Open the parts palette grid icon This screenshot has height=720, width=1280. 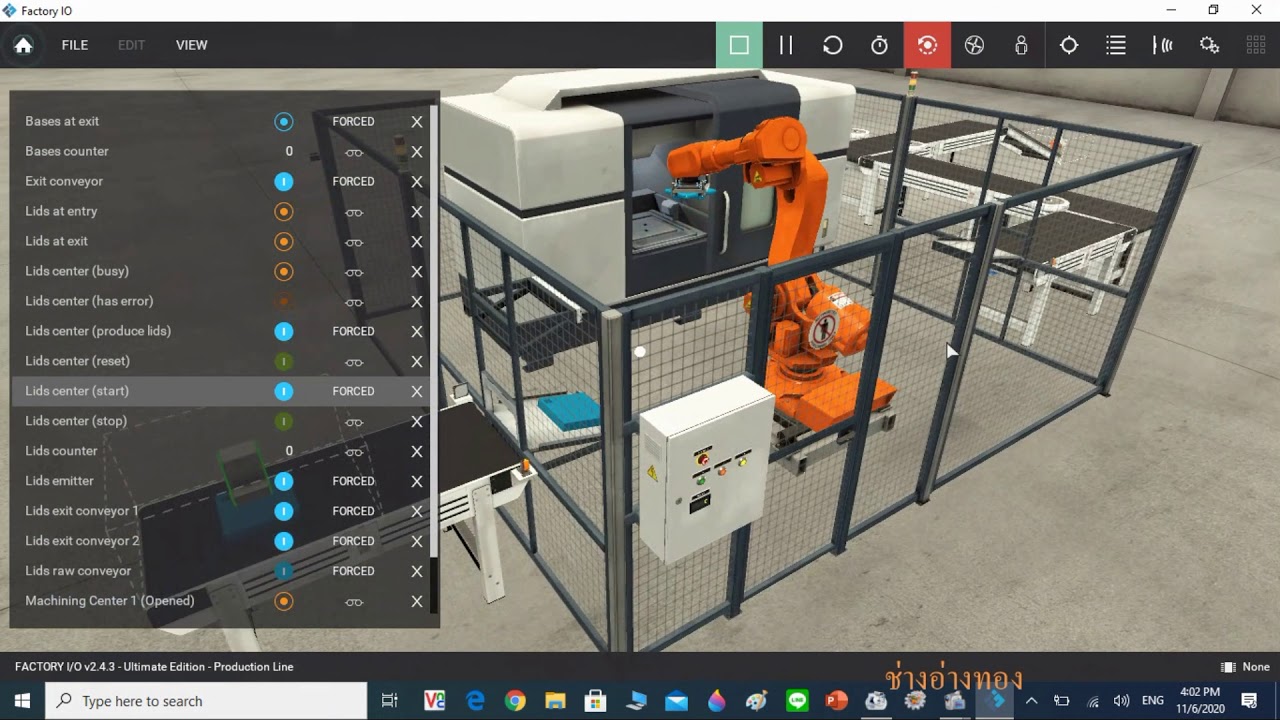(1256, 45)
